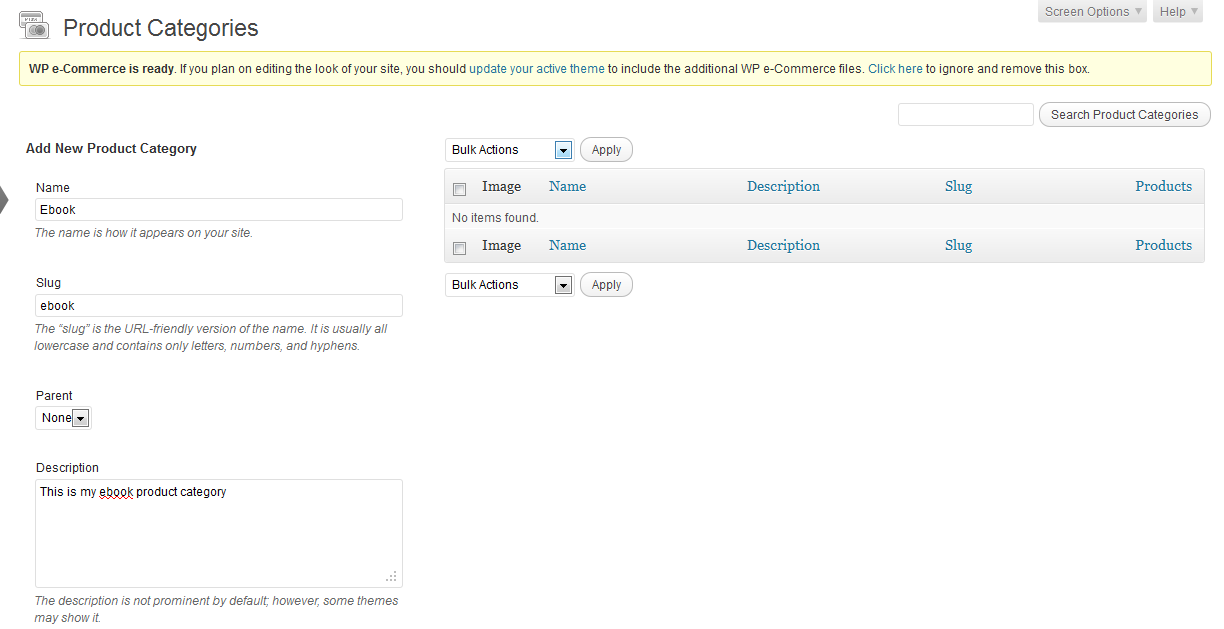Focus the Name field containing Ebook
1224x629 pixels.
click(219, 210)
